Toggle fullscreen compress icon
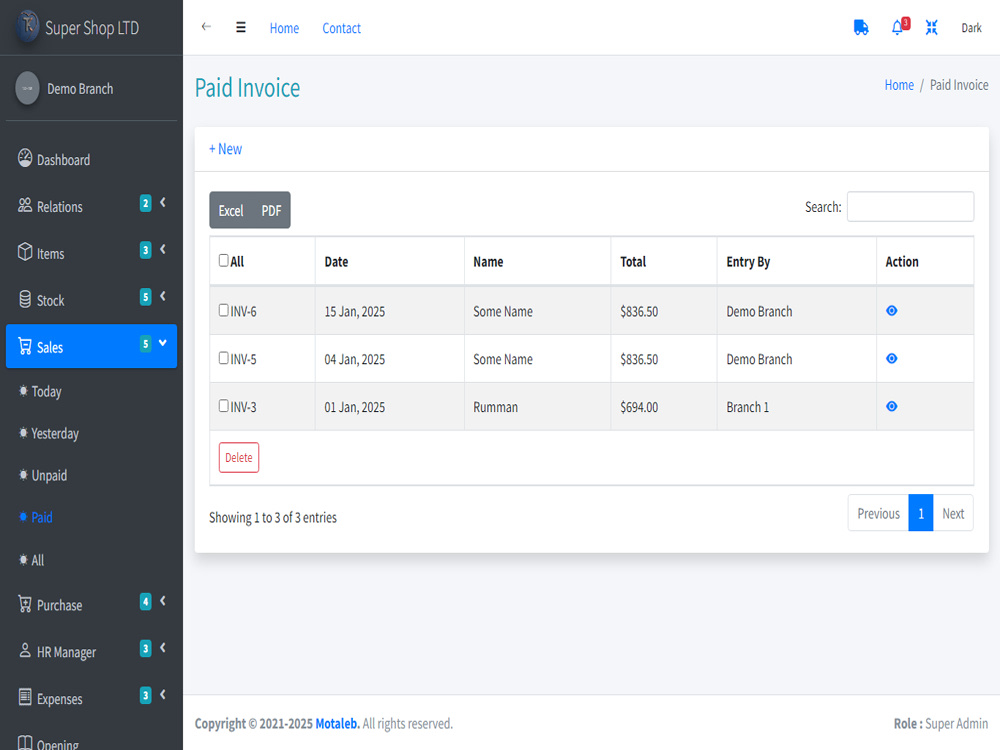The width and height of the screenshot is (1000, 750). (x=932, y=27)
